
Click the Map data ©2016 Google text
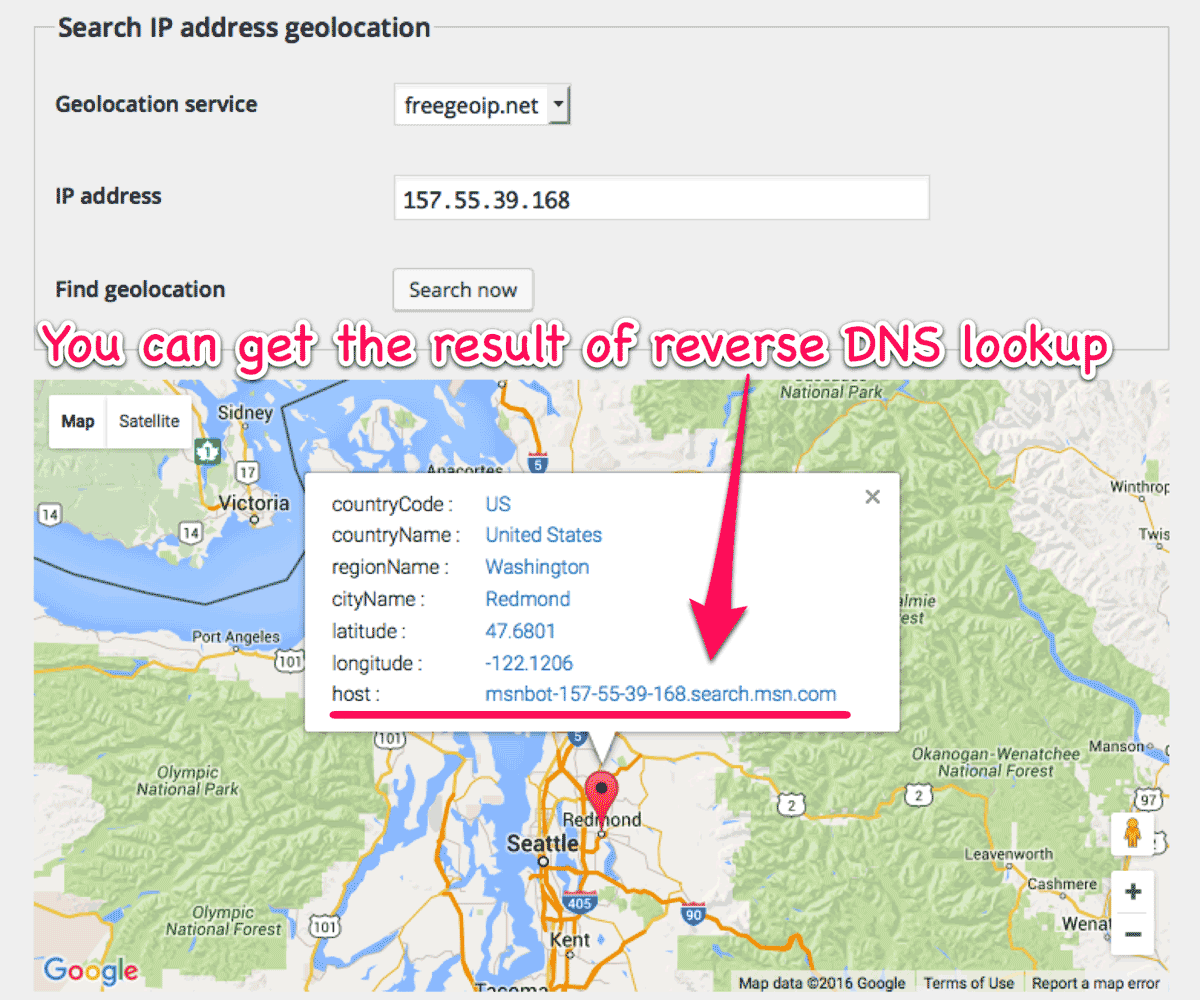tap(821, 983)
